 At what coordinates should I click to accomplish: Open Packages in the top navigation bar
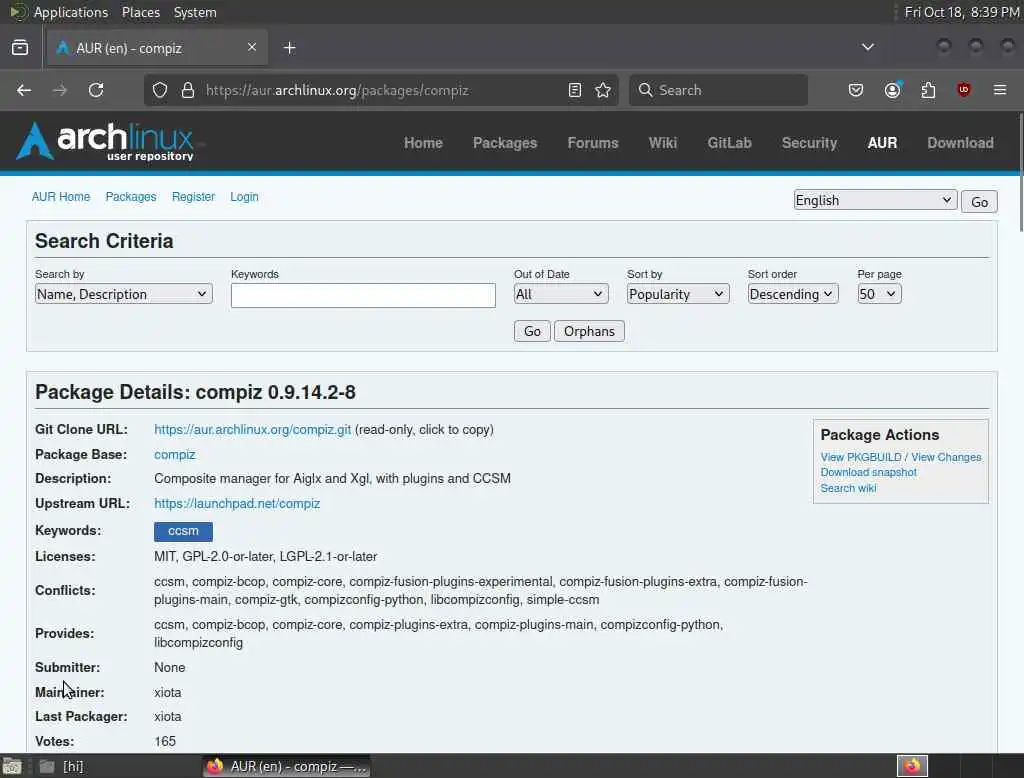505,142
